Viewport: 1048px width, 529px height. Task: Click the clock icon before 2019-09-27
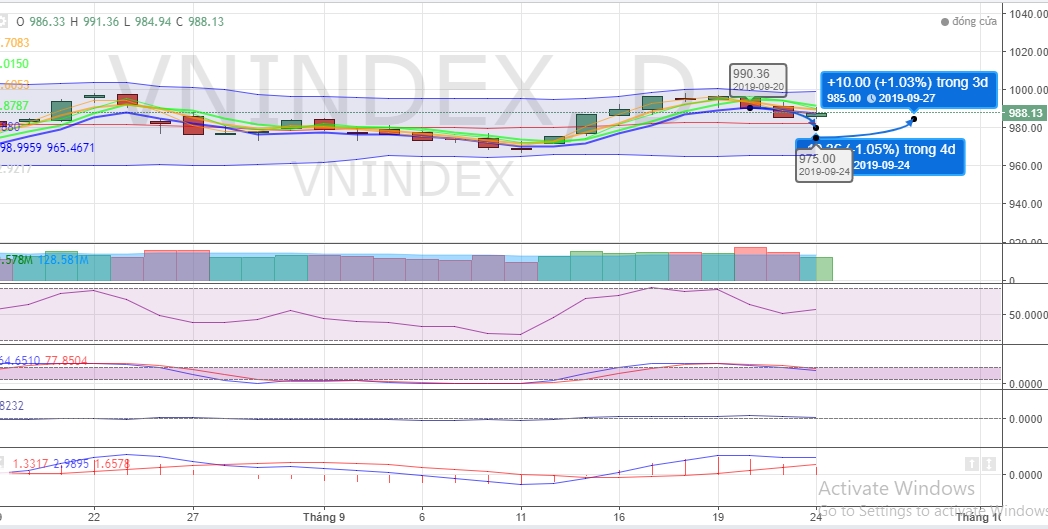pyautogui.click(x=871, y=98)
